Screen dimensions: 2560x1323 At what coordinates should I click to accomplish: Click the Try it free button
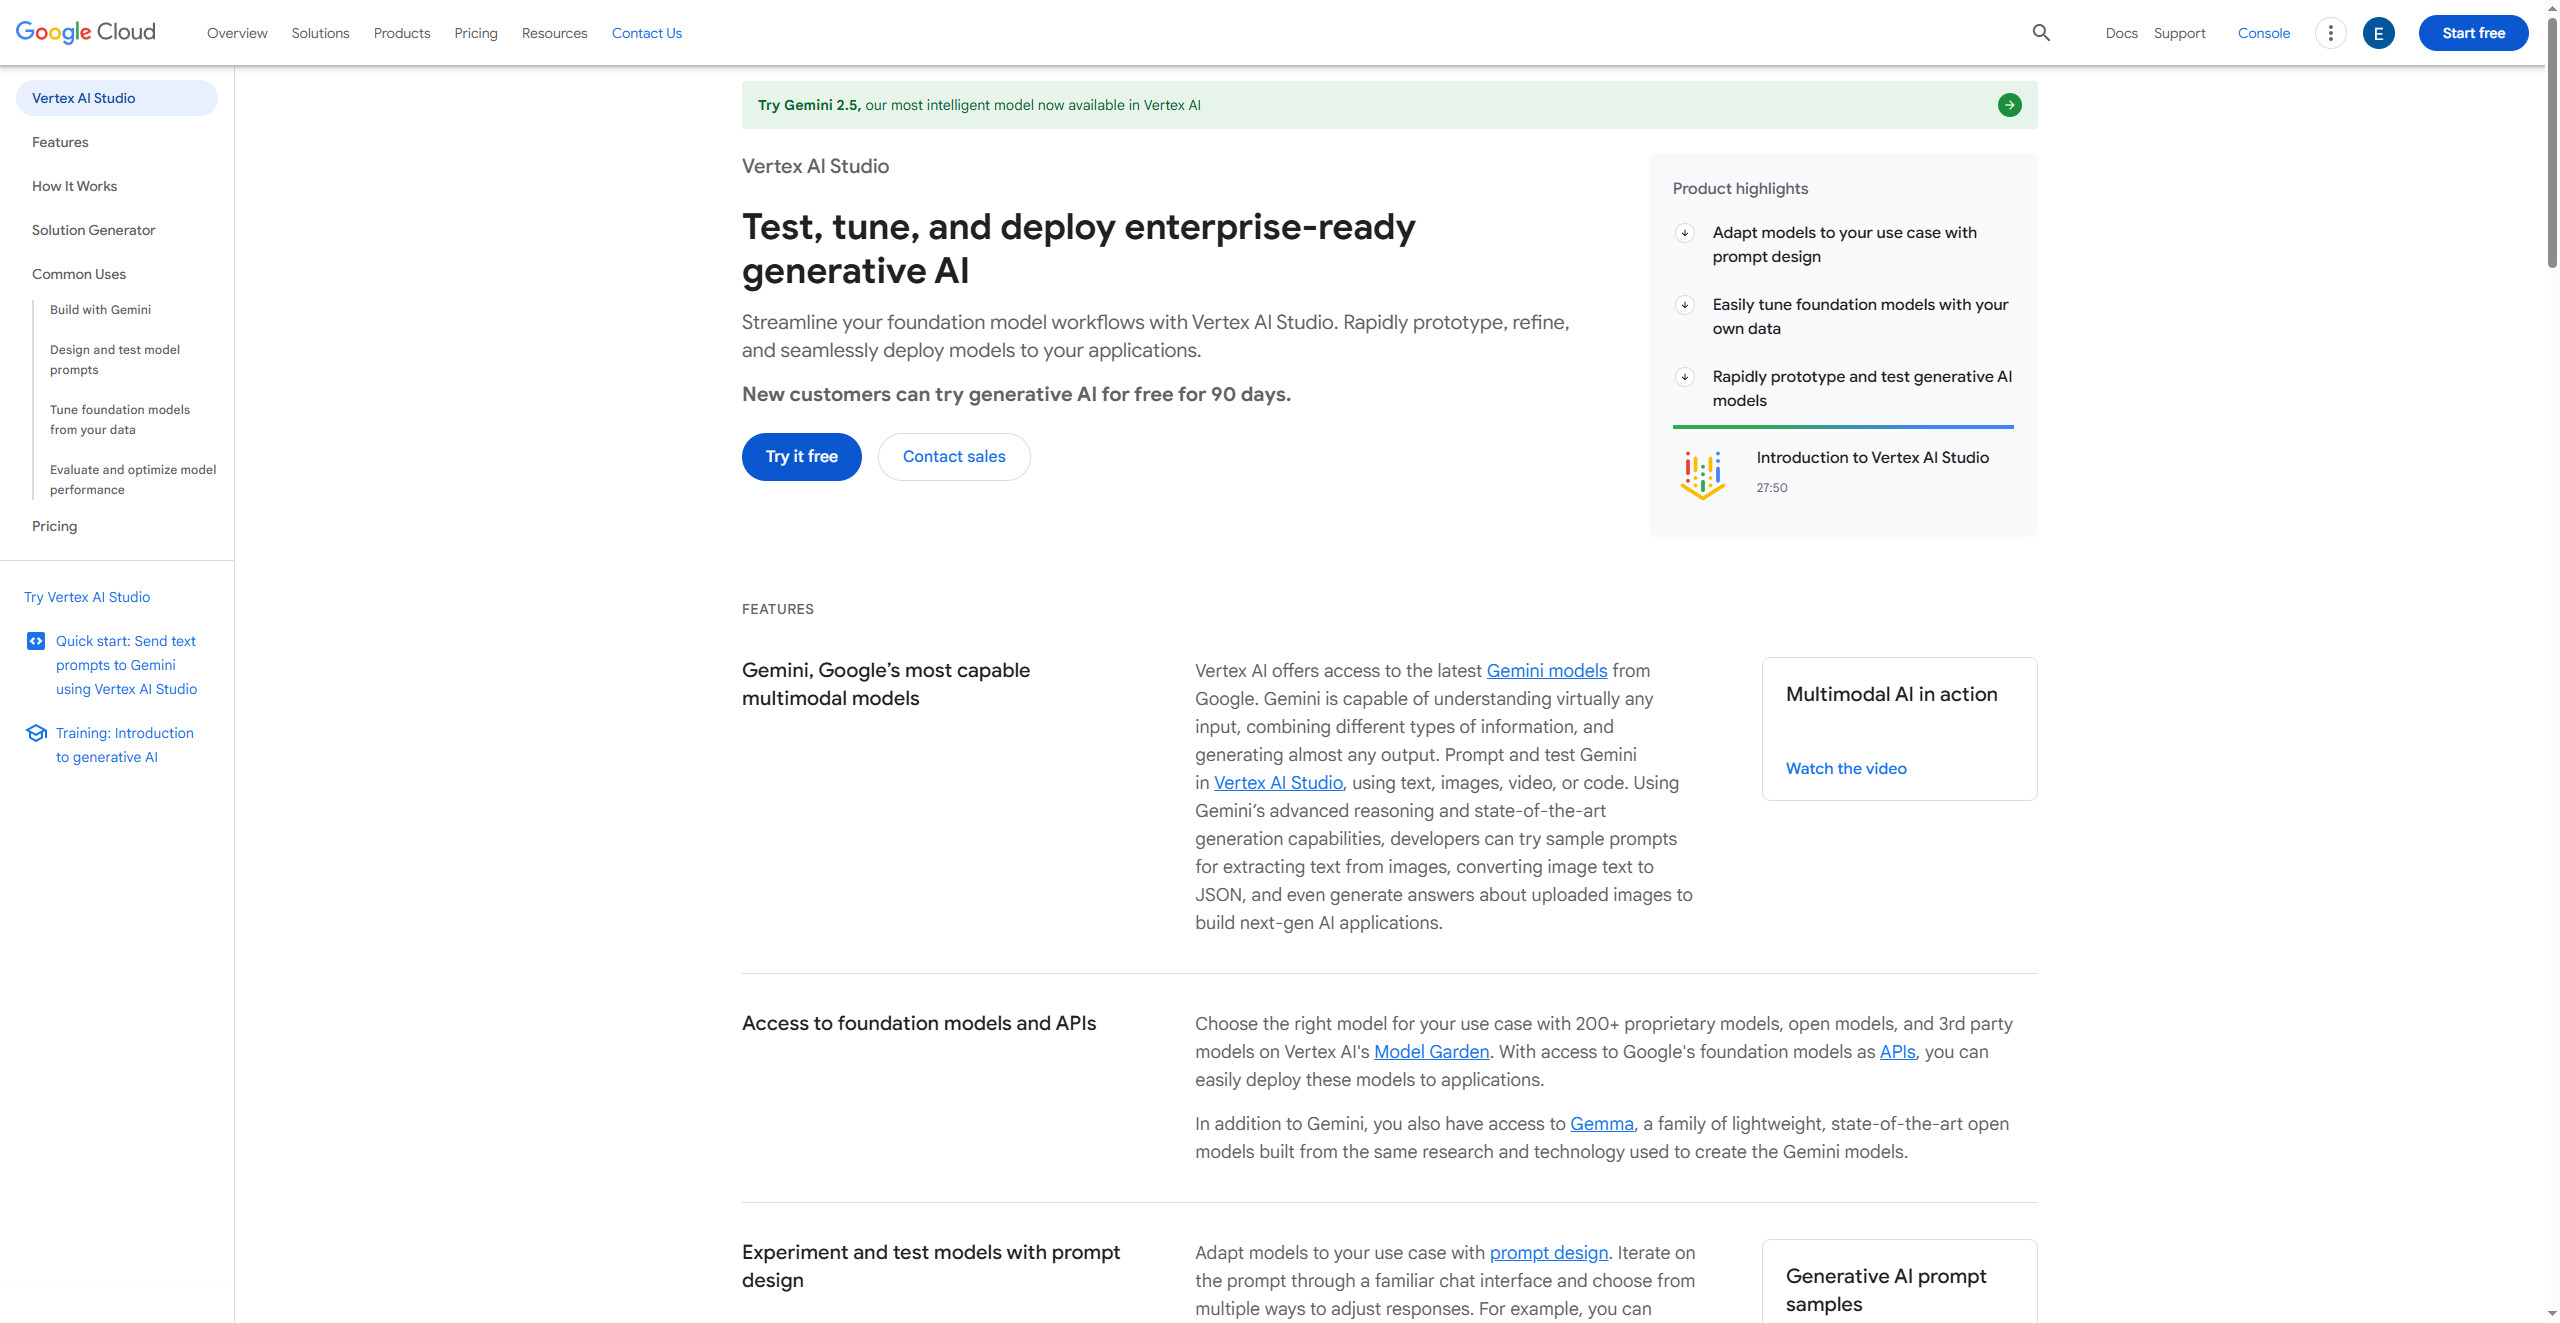801,457
